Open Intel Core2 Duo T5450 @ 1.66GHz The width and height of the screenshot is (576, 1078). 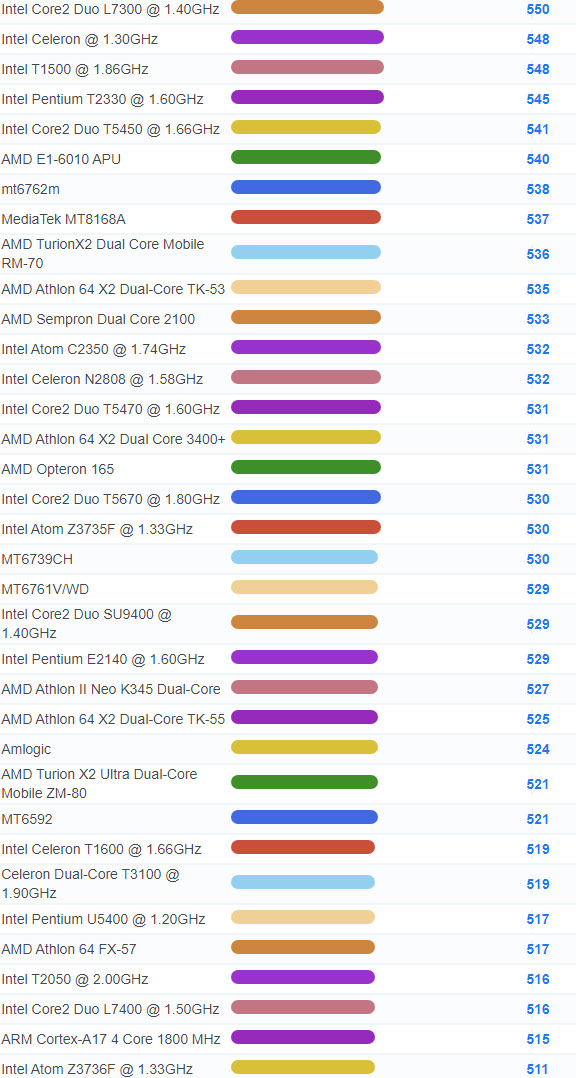(111, 129)
